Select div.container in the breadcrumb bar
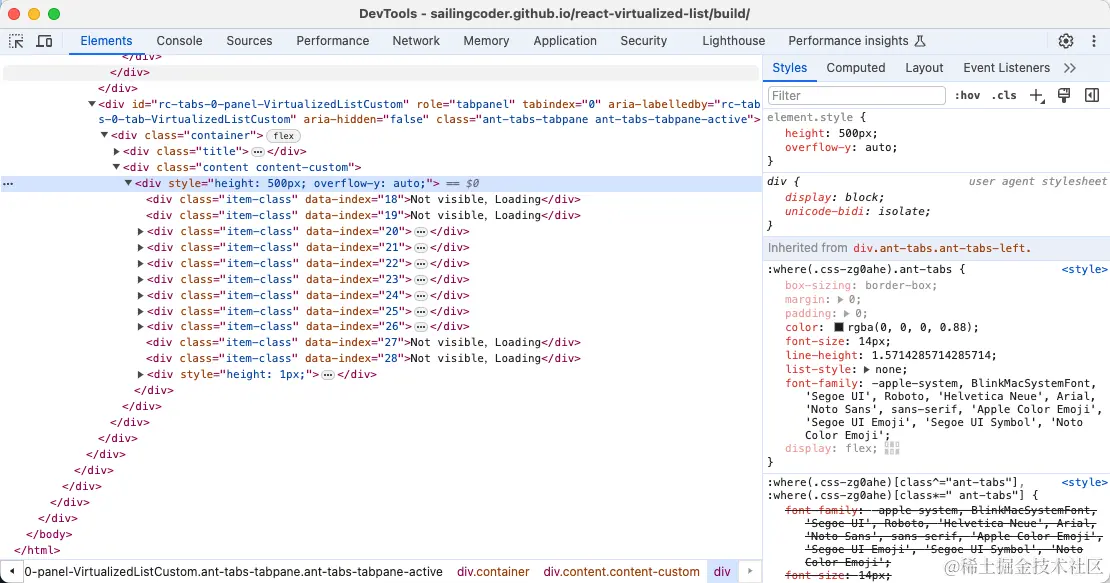 click(x=493, y=572)
